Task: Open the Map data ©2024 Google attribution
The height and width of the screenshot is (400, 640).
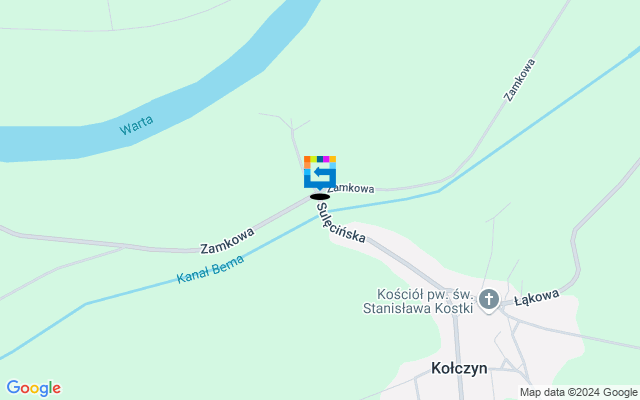Action: pyautogui.click(x=578, y=393)
